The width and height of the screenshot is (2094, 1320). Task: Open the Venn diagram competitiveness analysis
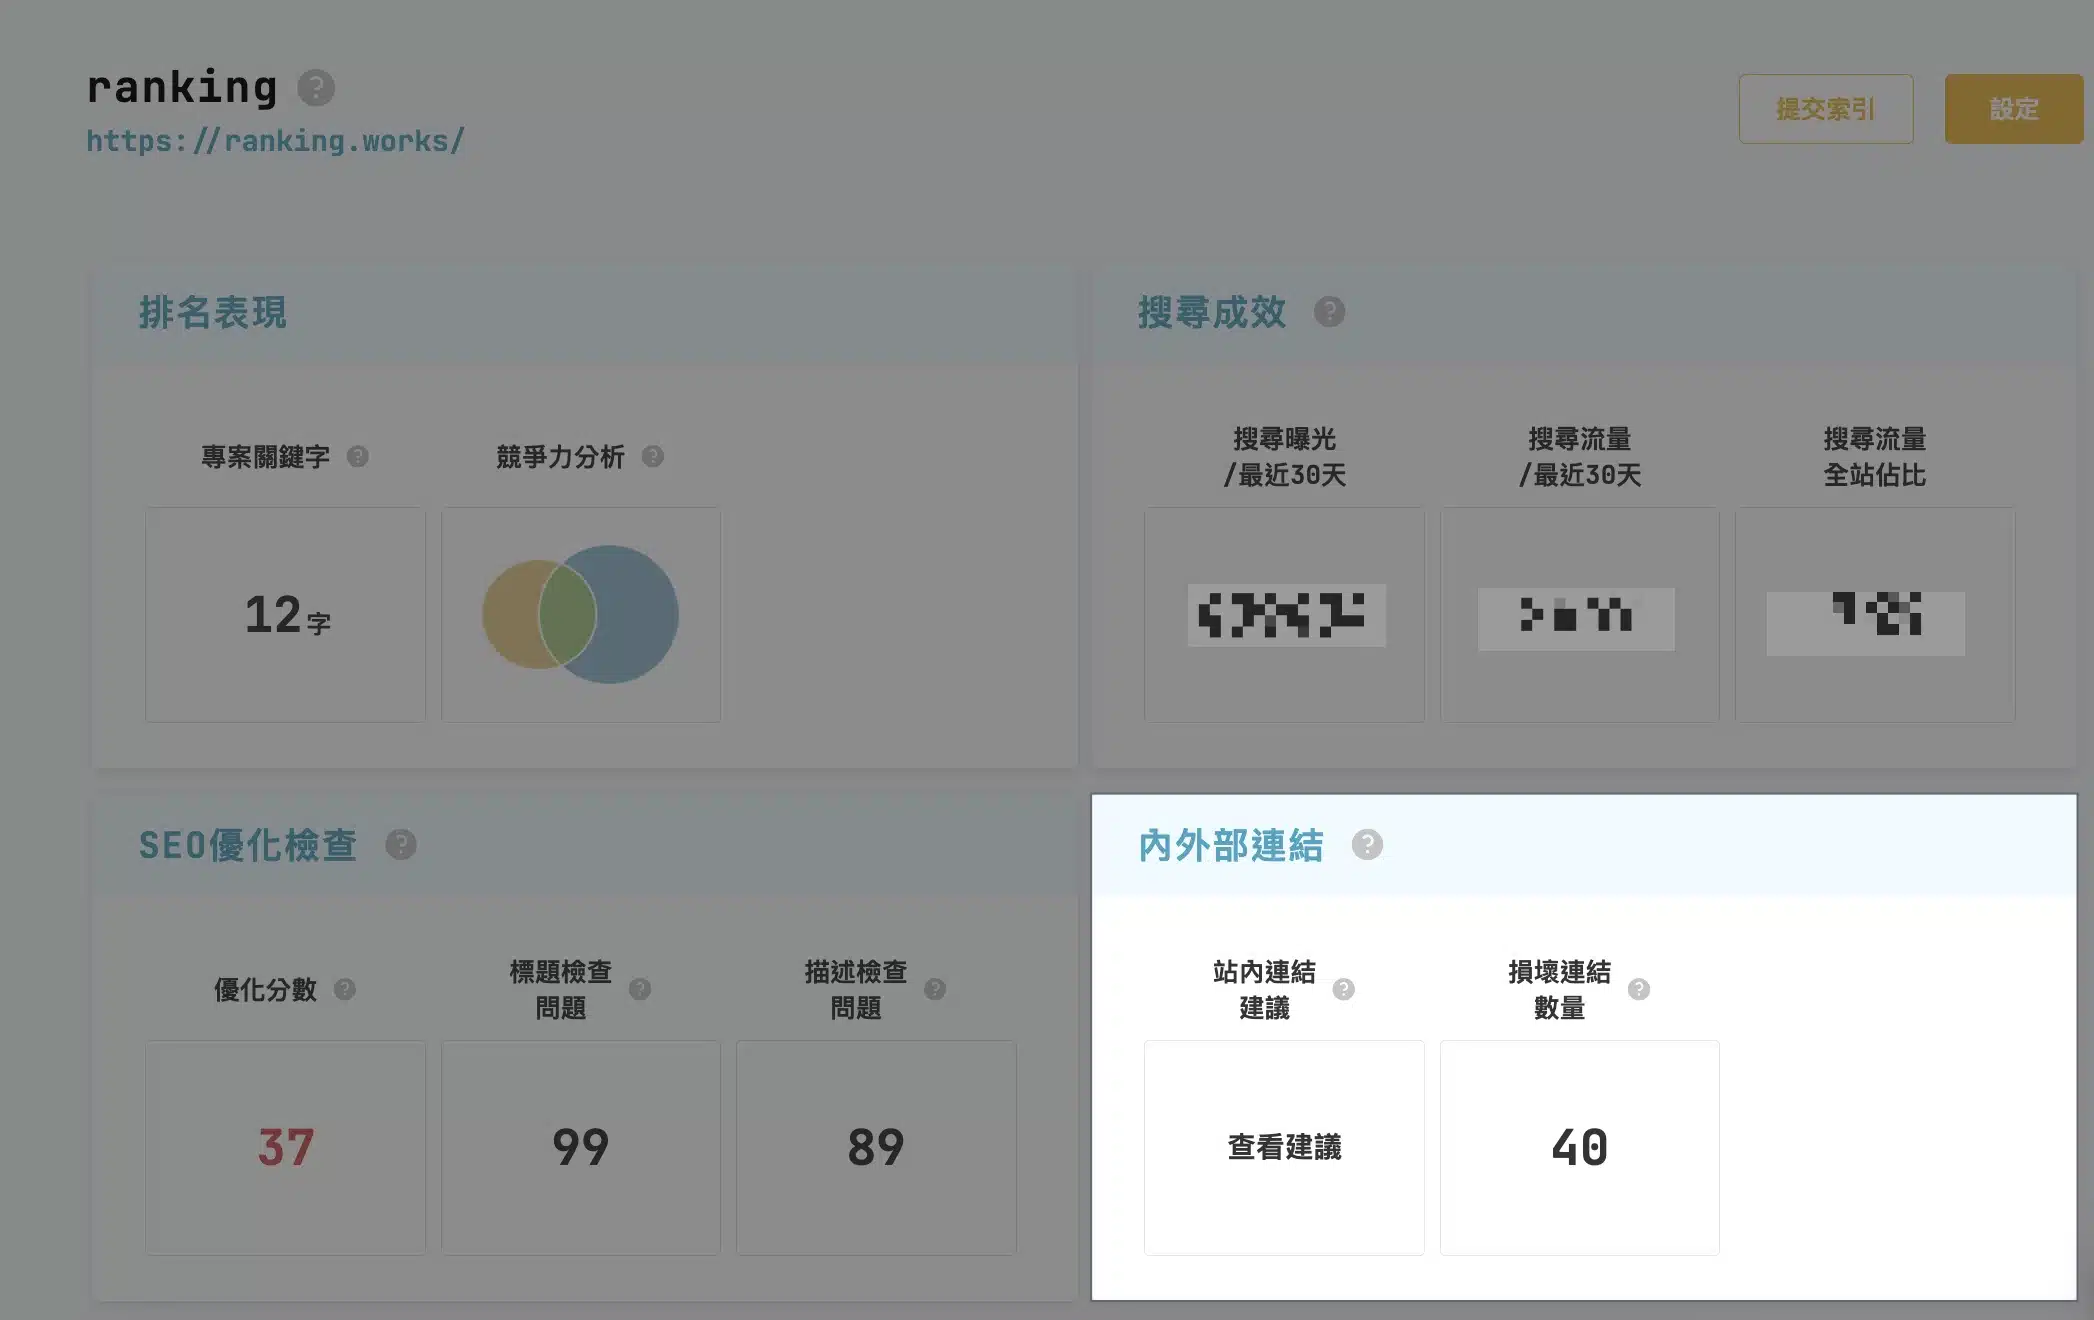click(580, 614)
